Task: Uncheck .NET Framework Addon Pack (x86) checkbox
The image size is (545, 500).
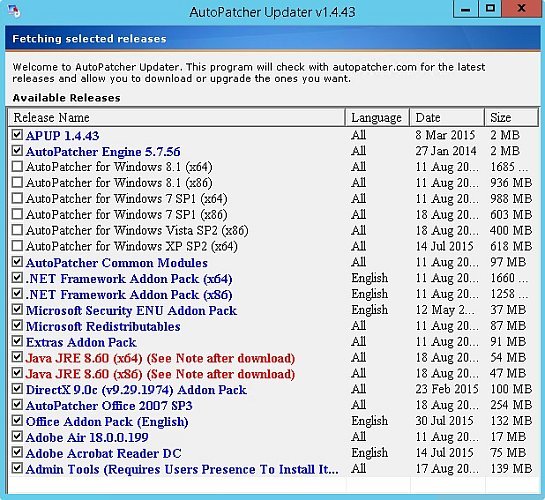Action: pos(17,294)
